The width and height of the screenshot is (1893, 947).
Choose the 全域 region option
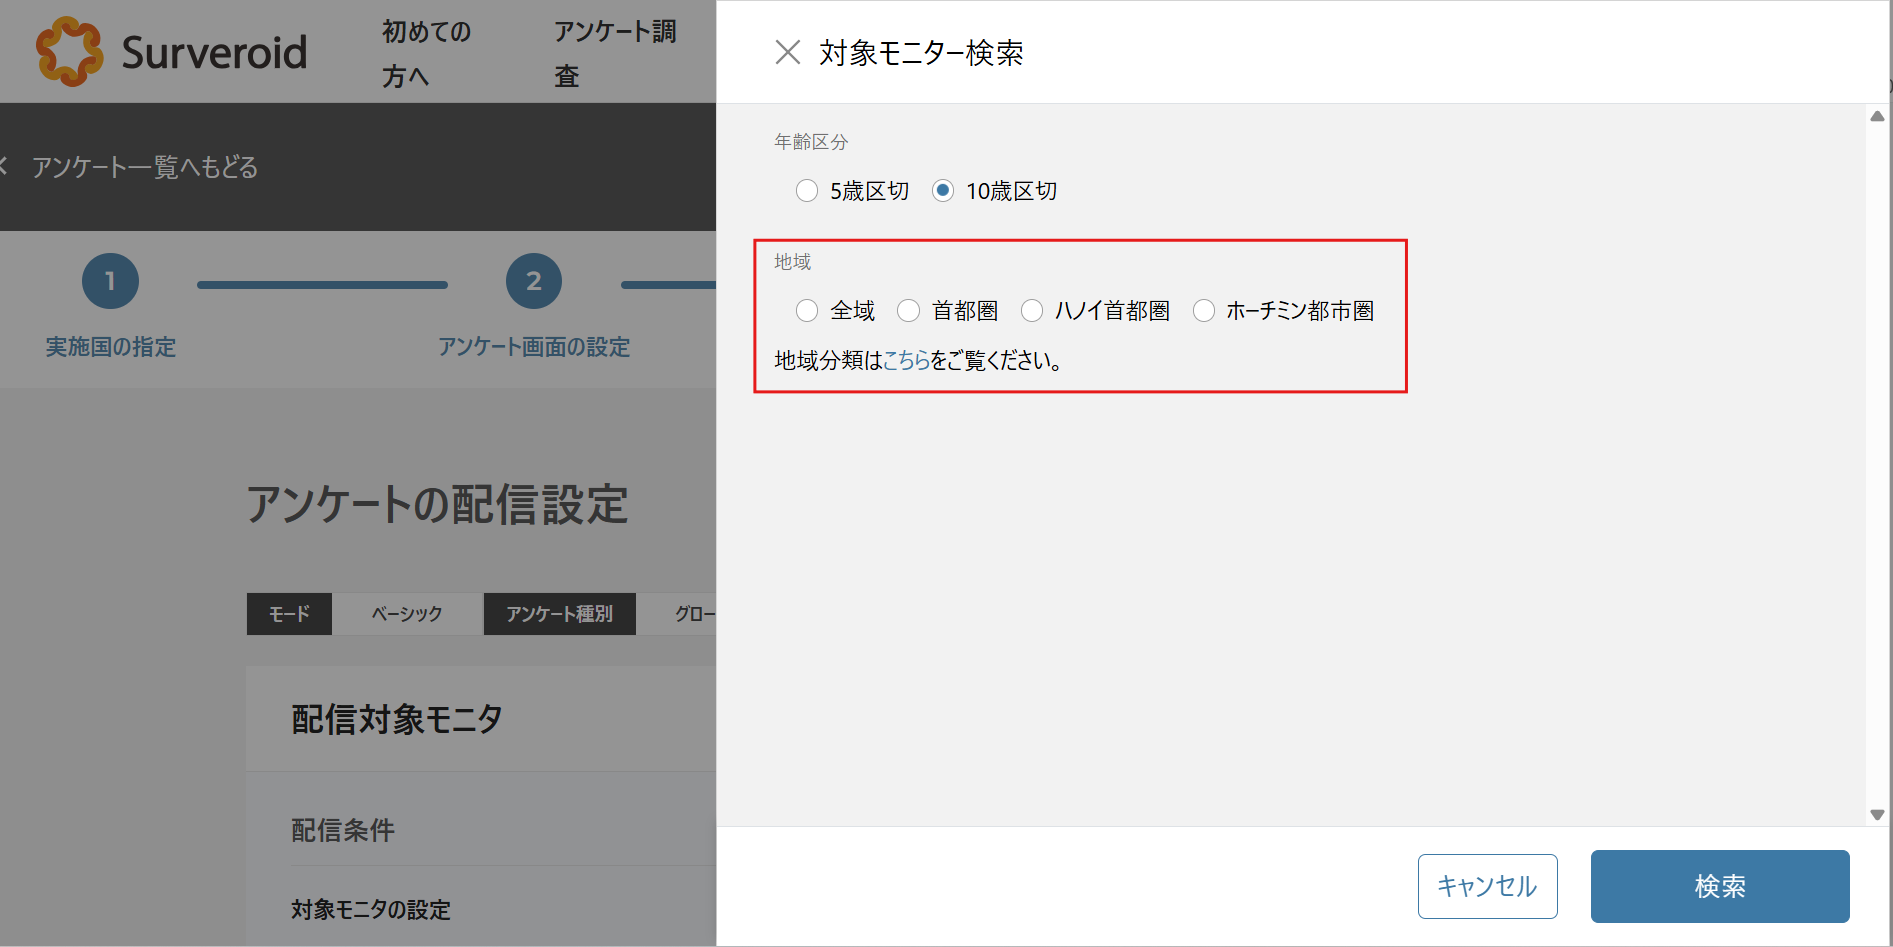807,311
